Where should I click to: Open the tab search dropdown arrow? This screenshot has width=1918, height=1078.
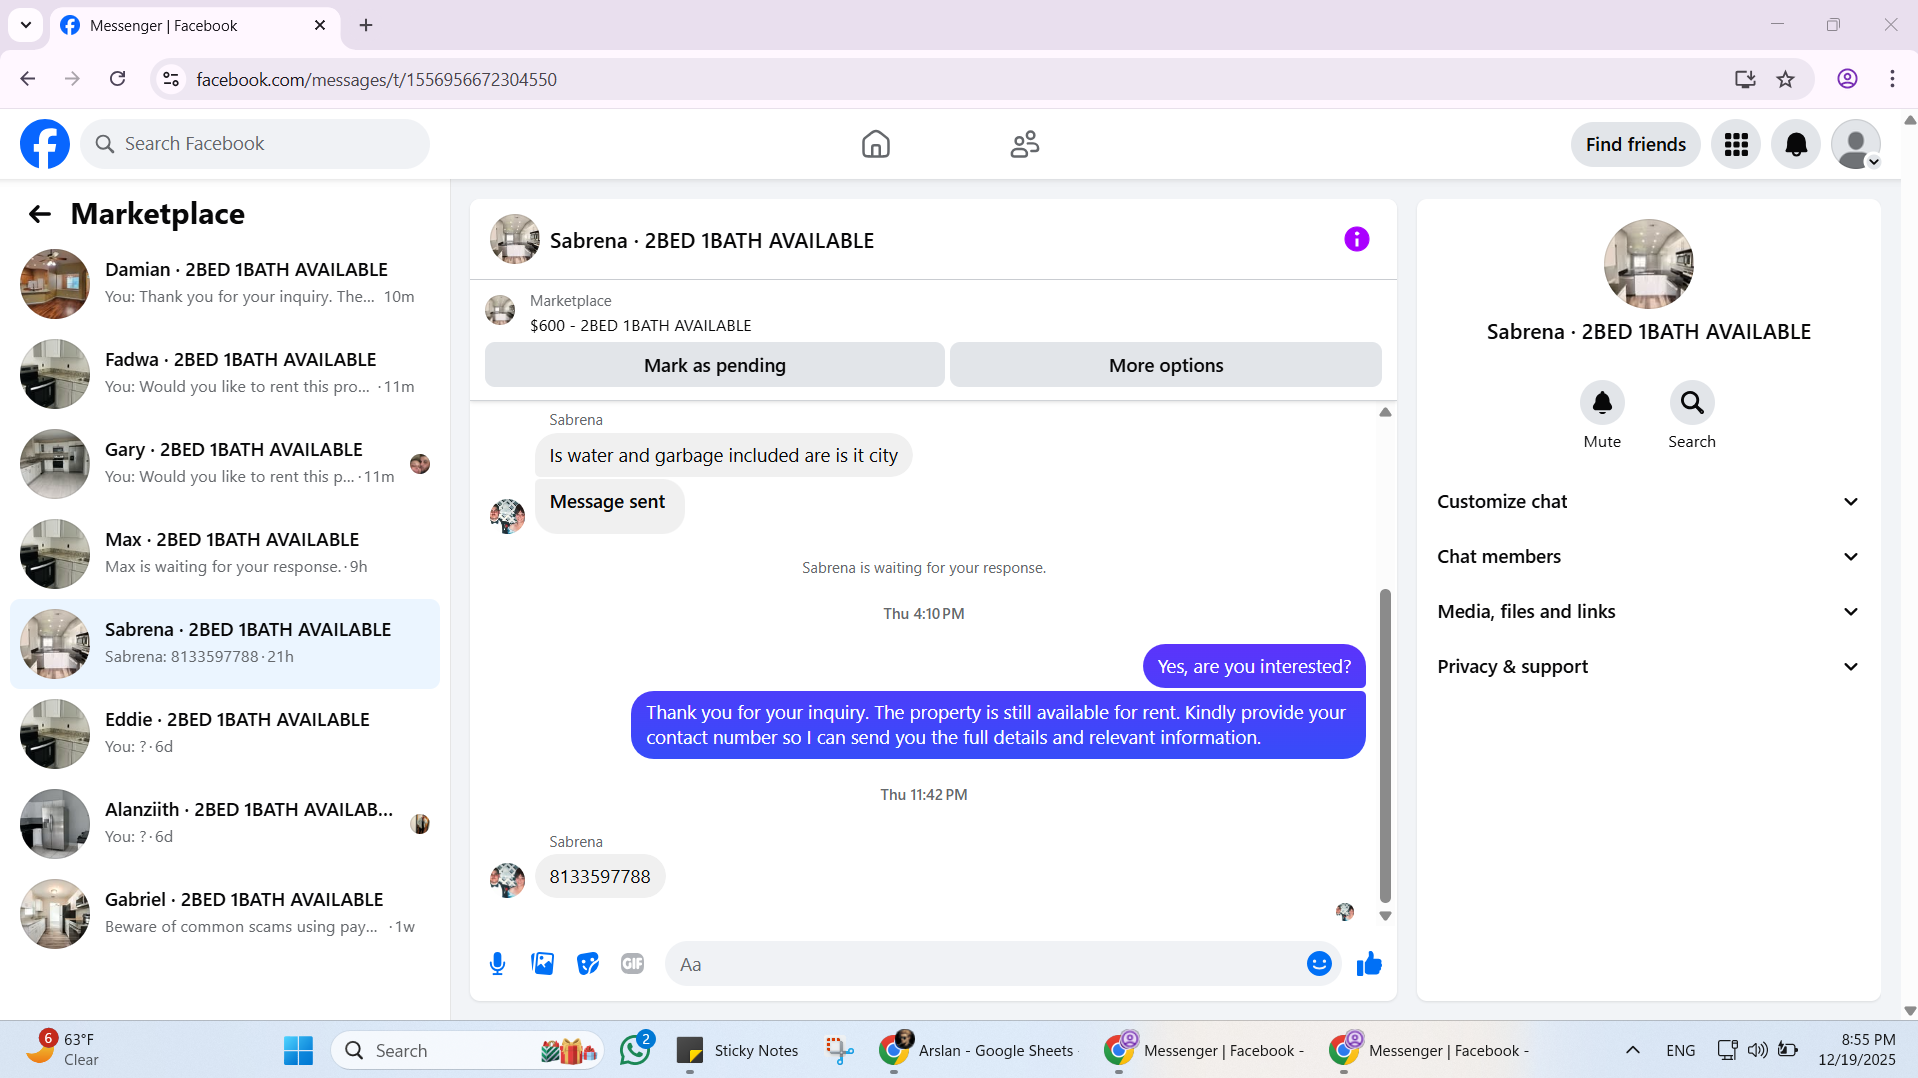tap(26, 25)
